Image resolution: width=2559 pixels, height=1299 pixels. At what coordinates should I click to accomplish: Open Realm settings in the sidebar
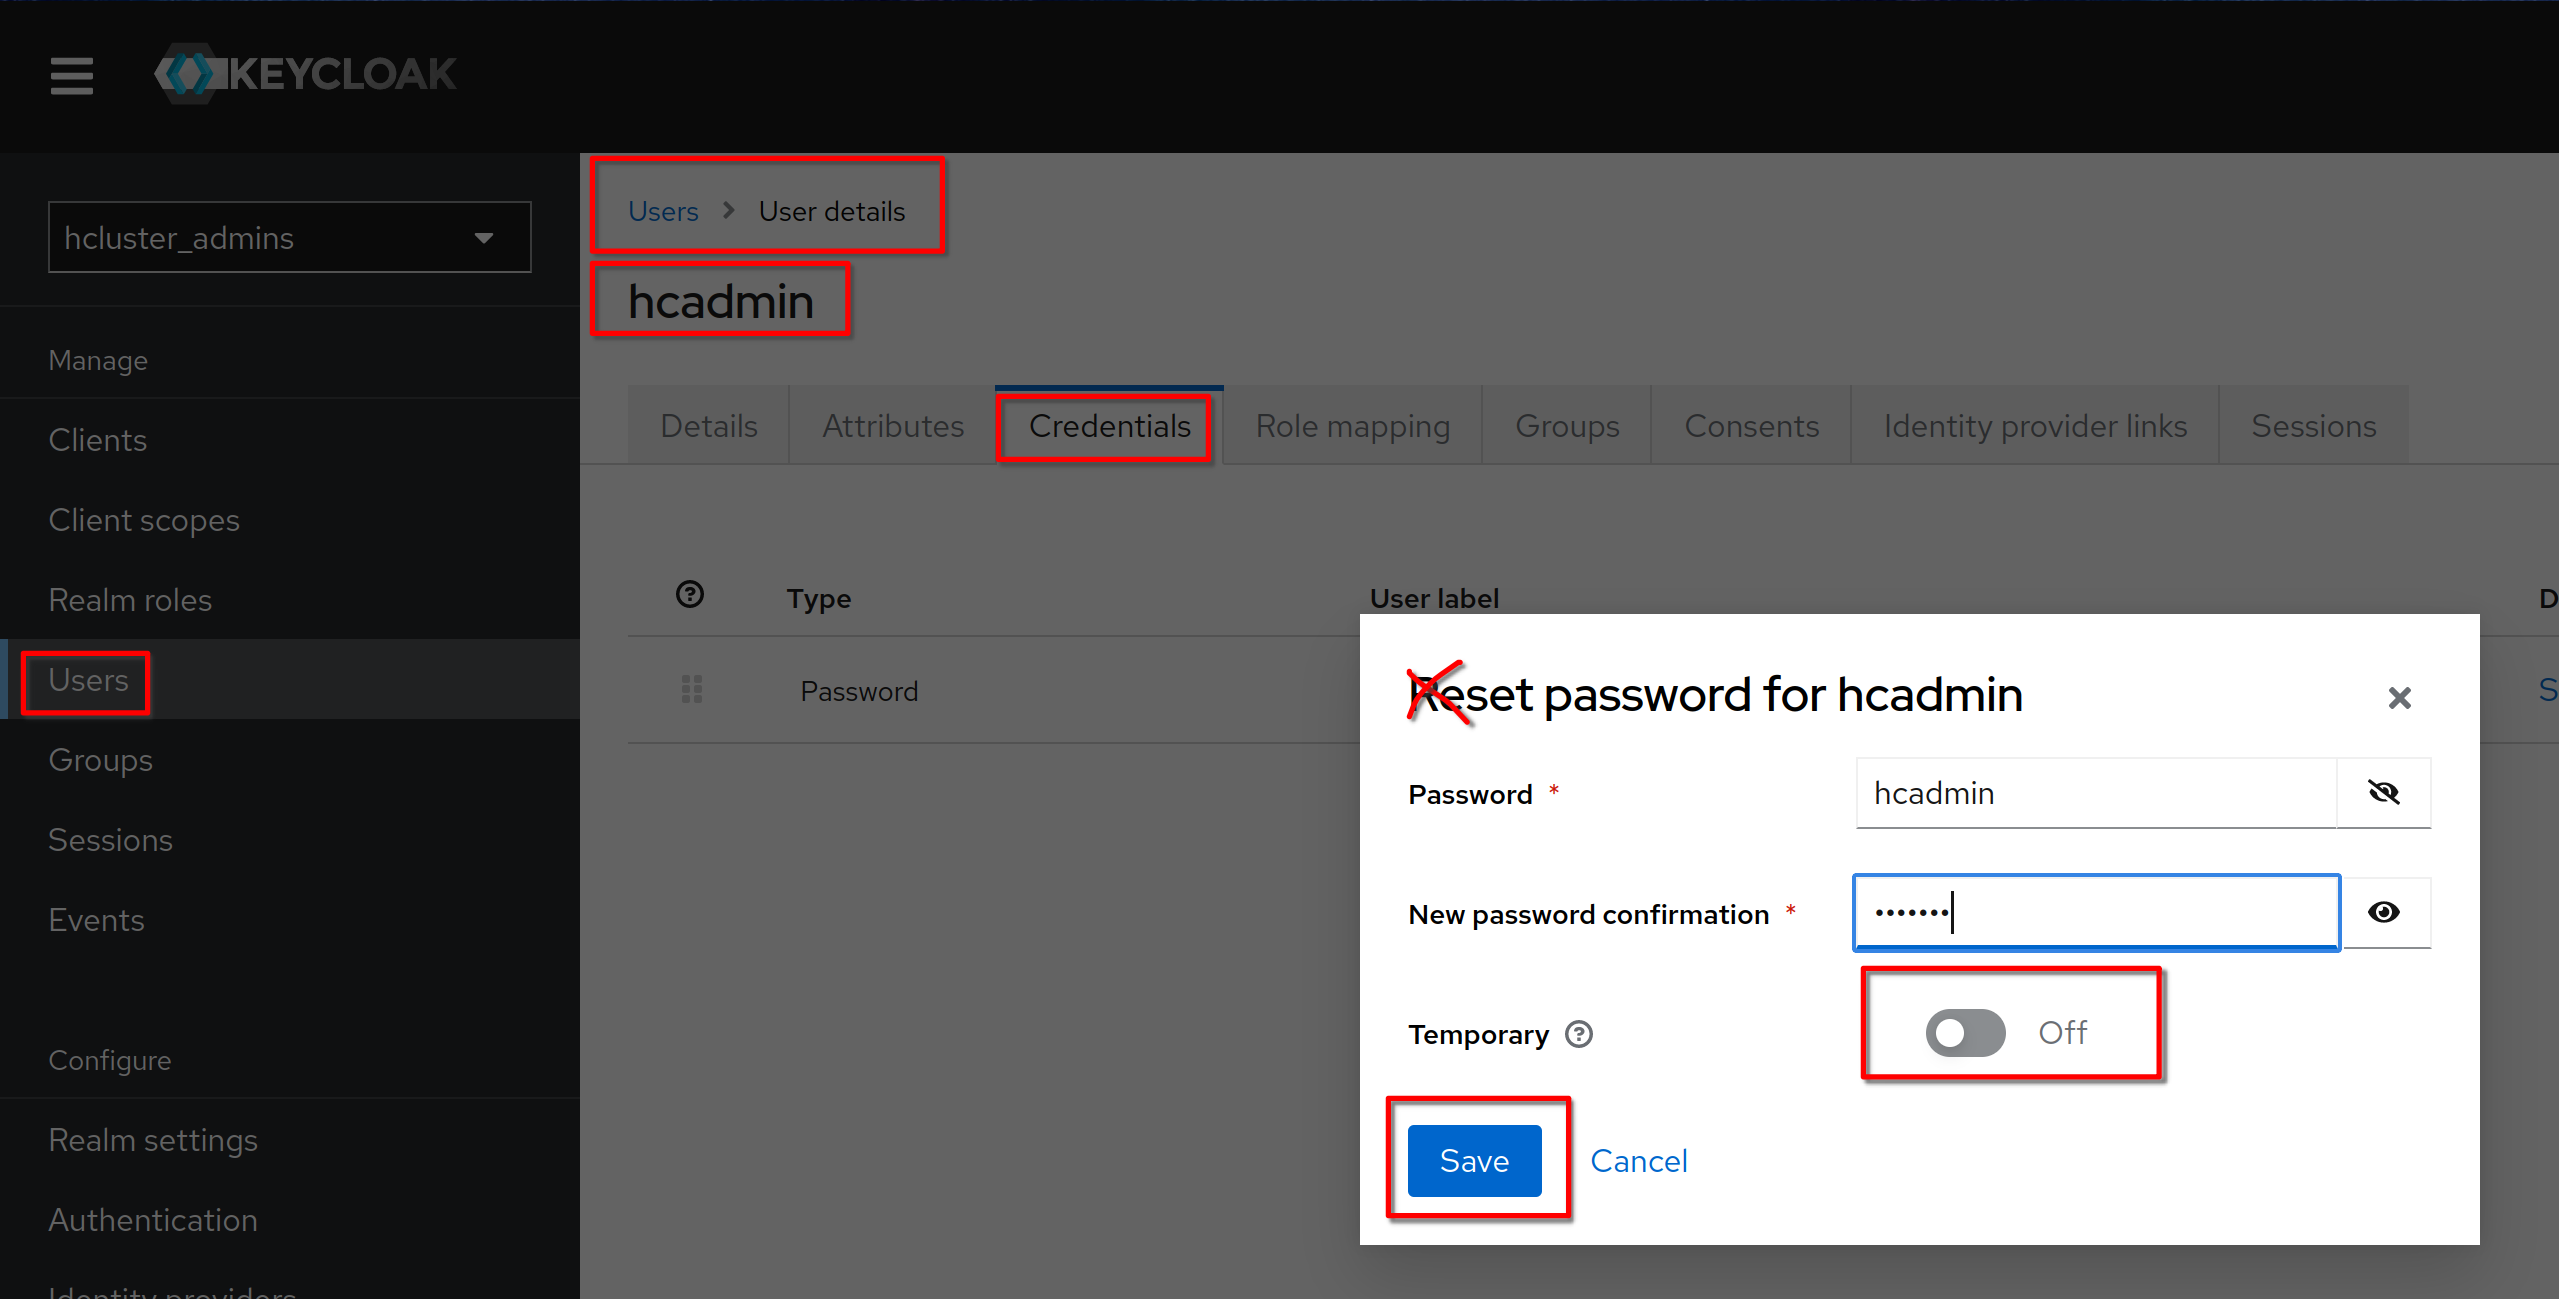(153, 1140)
